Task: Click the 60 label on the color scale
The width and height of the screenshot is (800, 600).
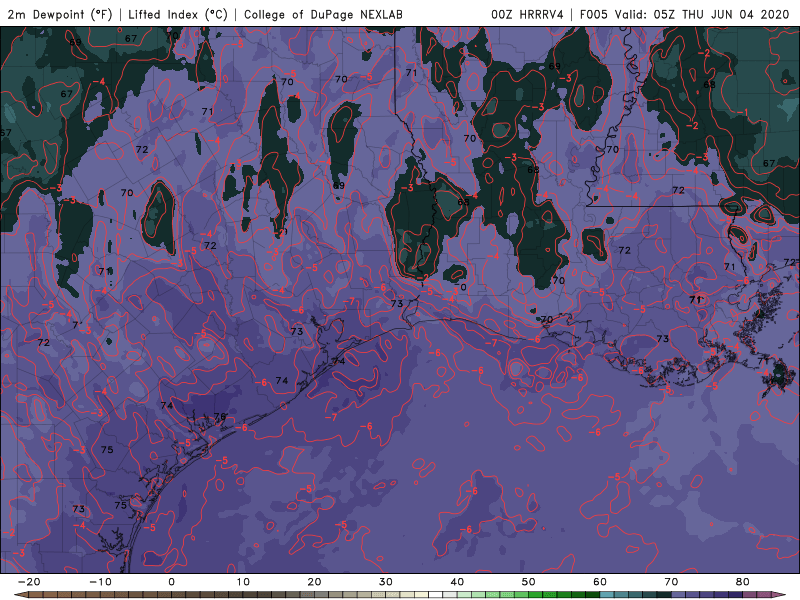Action: (x=600, y=582)
